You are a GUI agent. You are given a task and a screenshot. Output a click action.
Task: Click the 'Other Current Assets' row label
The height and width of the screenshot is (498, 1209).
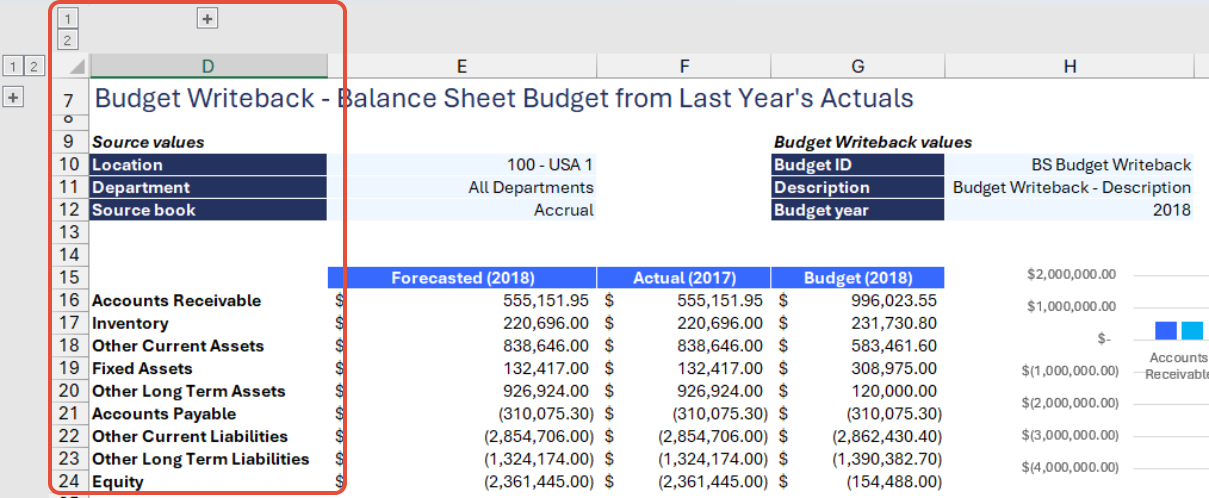point(178,346)
